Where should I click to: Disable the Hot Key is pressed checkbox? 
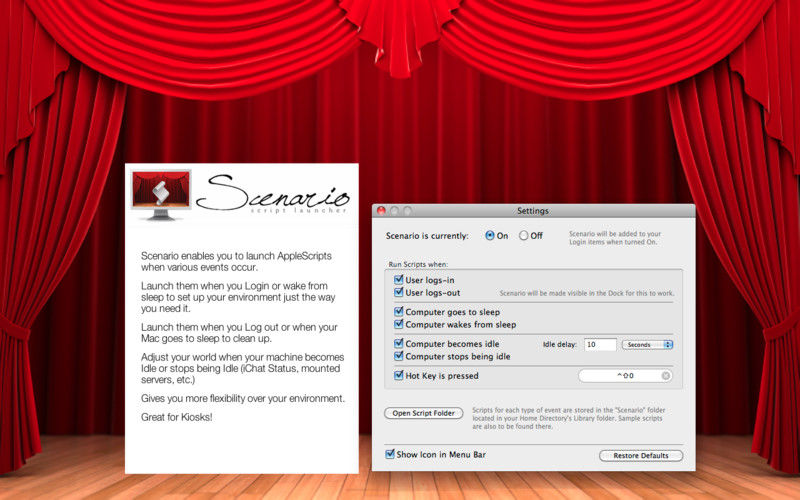pyautogui.click(x=399, y=376)
